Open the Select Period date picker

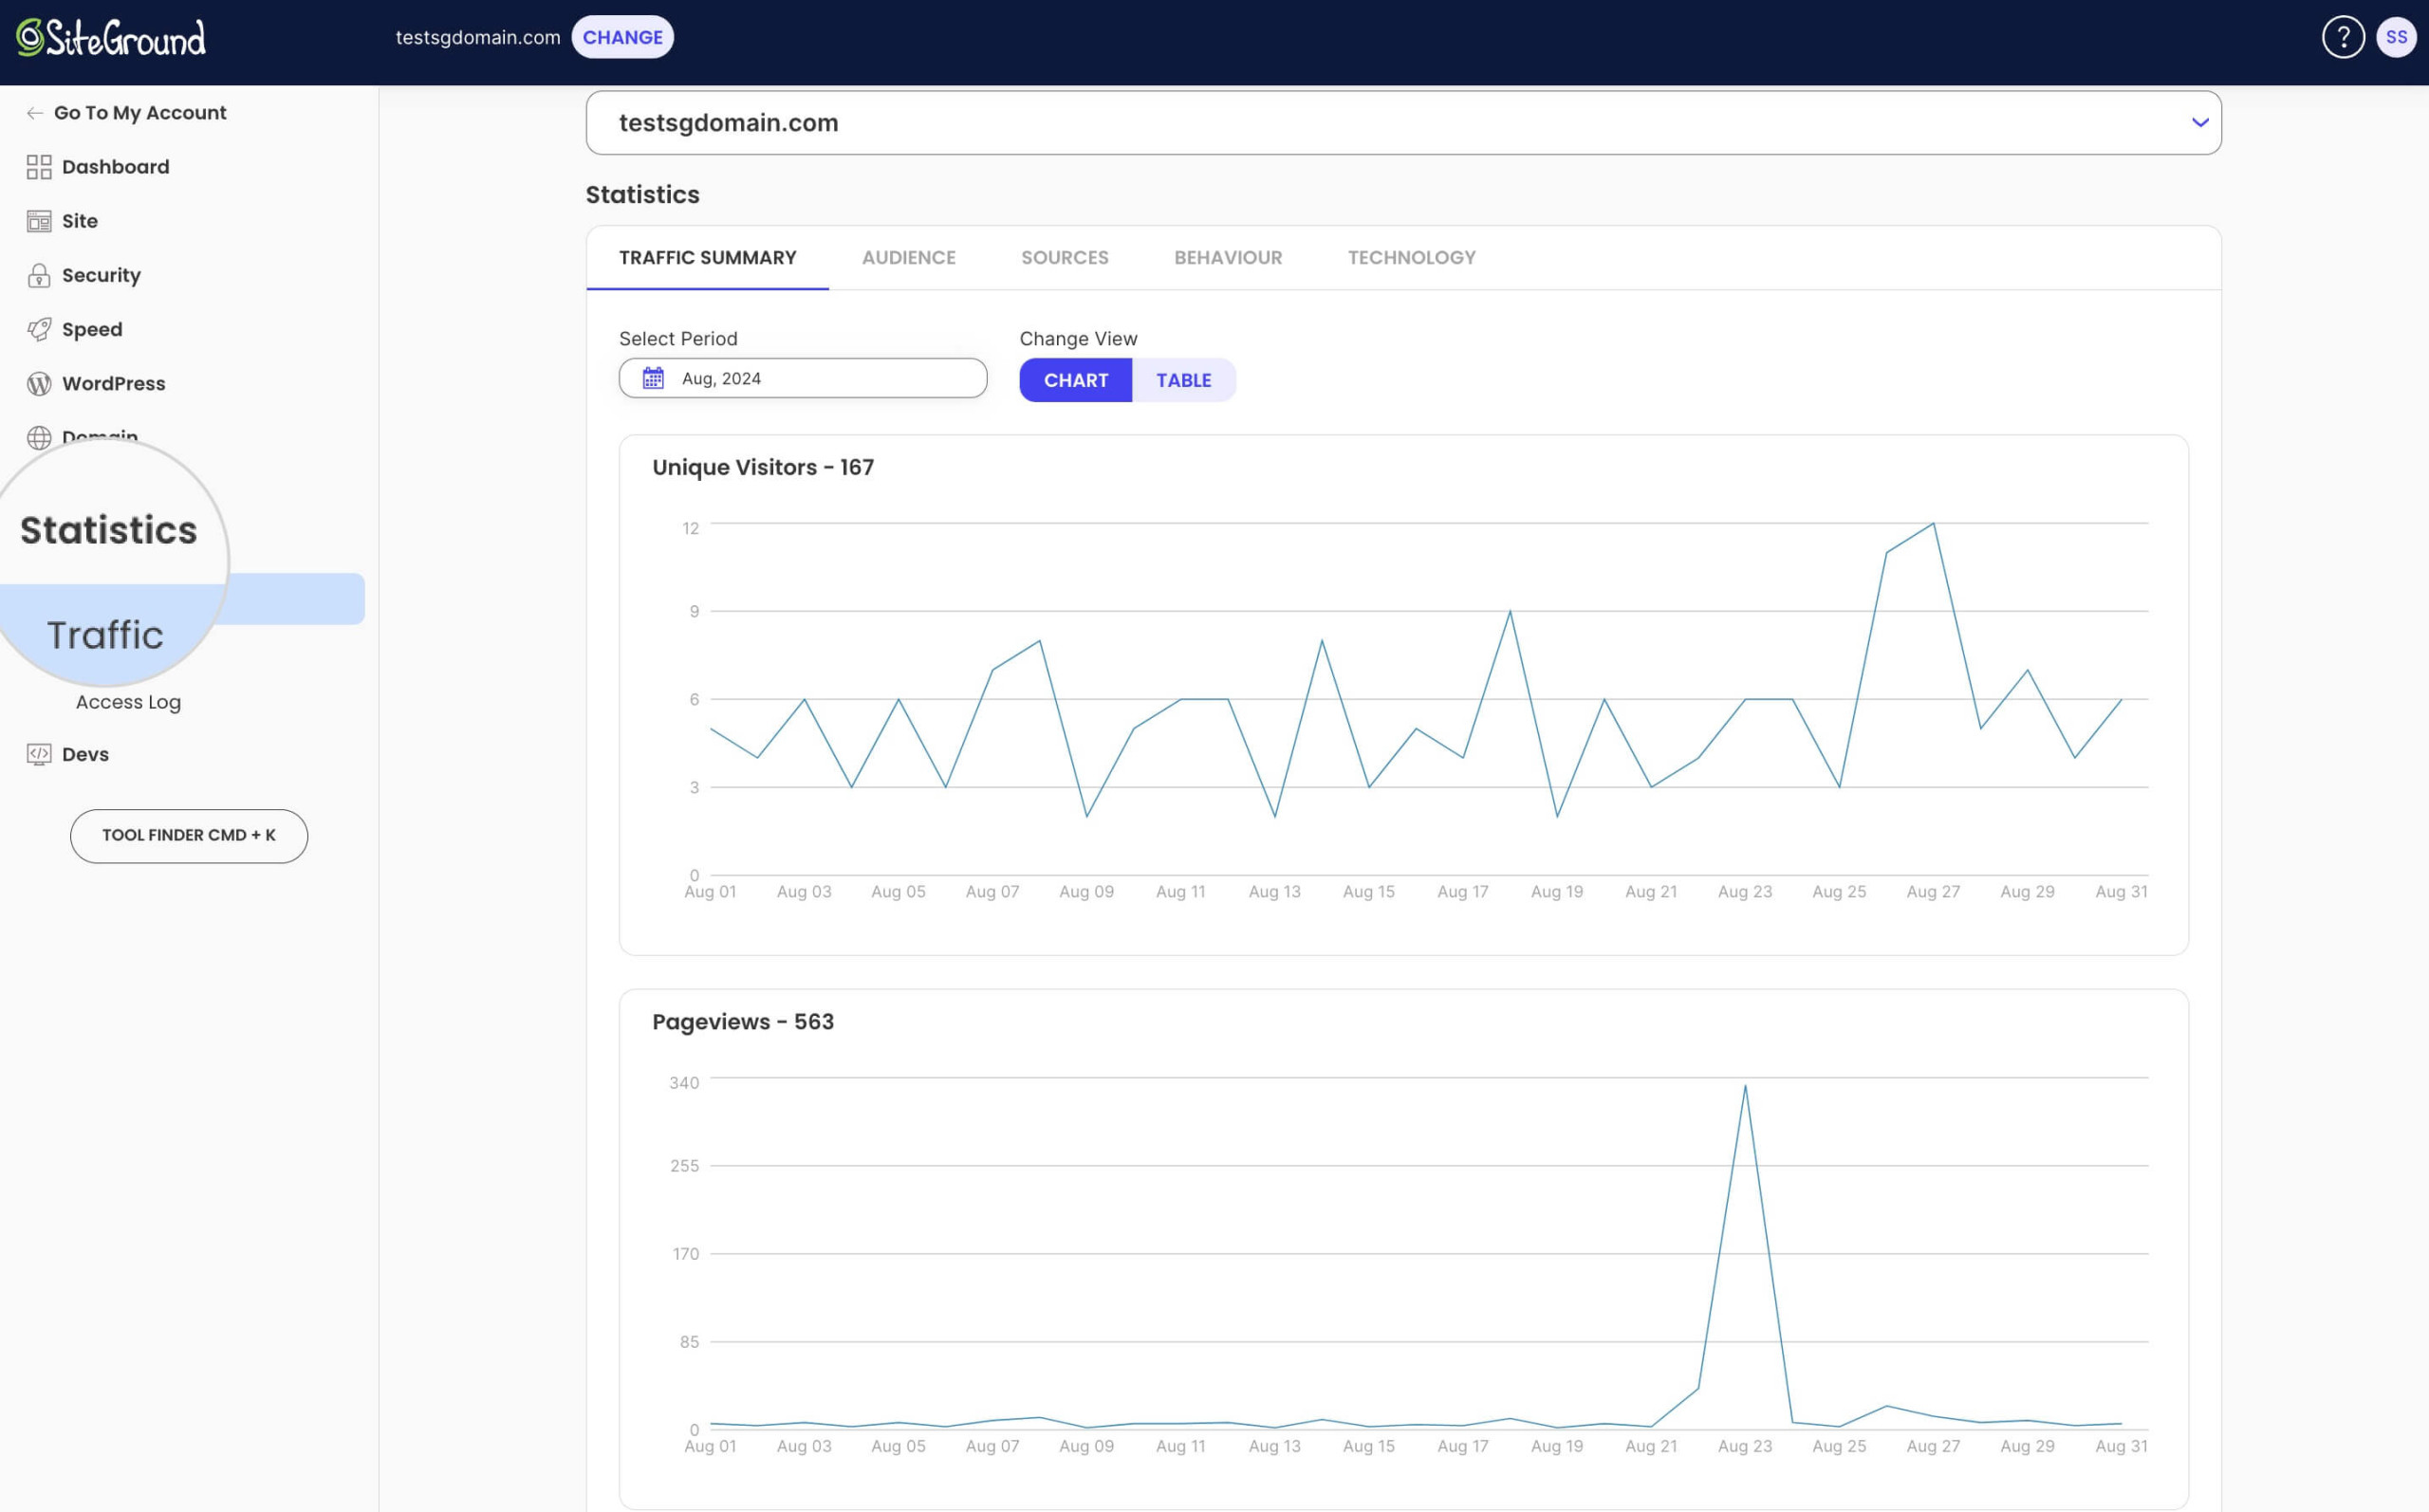pyautogui.click(x=804, y=378)
